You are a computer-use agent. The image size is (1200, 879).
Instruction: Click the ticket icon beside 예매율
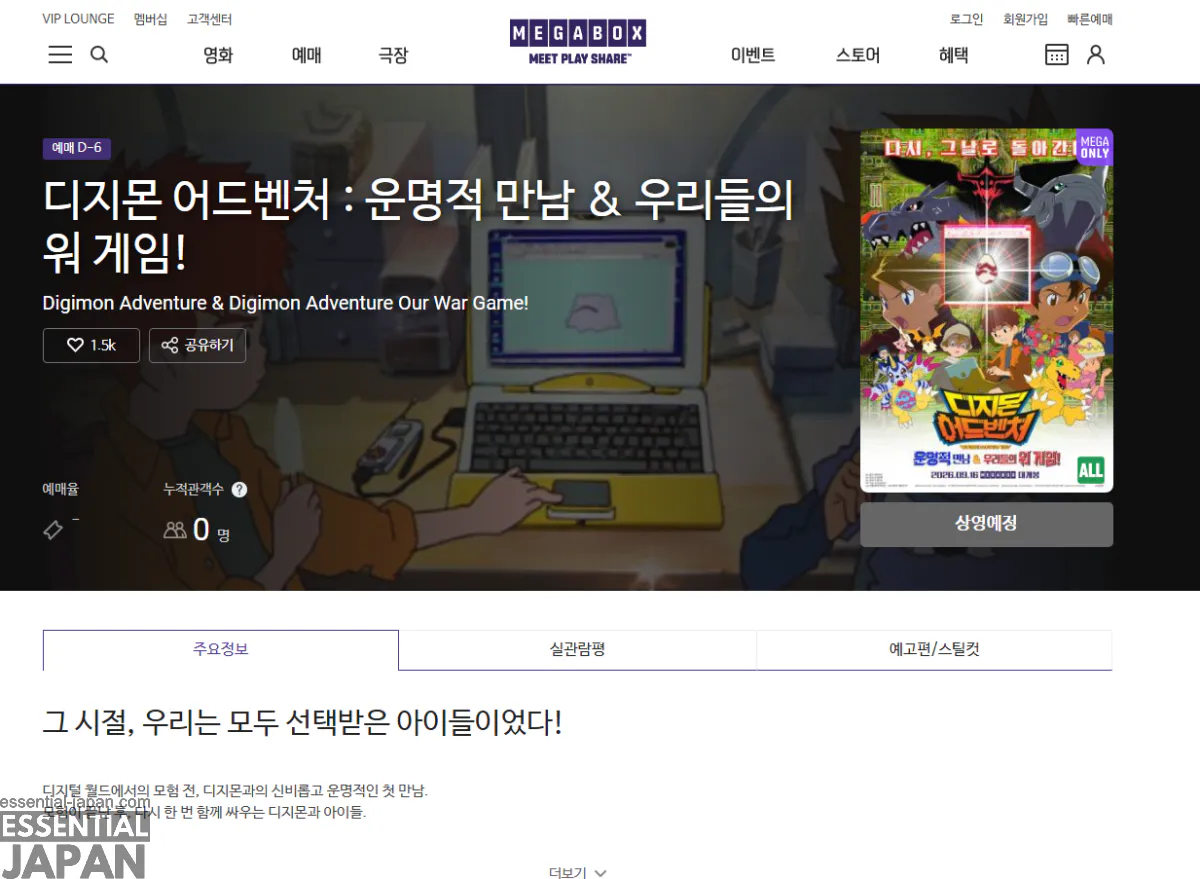(53, 530)
